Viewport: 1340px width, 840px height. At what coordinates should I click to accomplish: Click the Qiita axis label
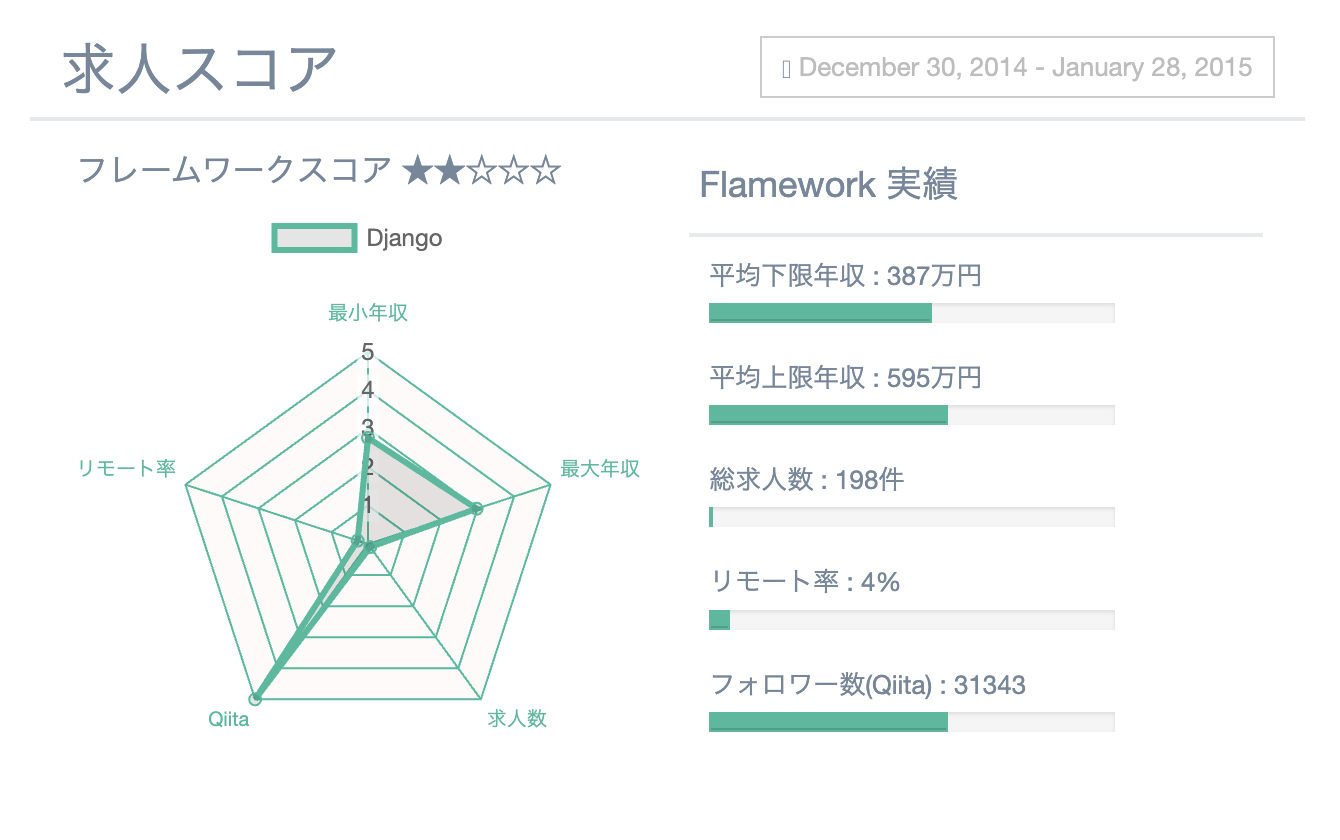click(229, 719)
